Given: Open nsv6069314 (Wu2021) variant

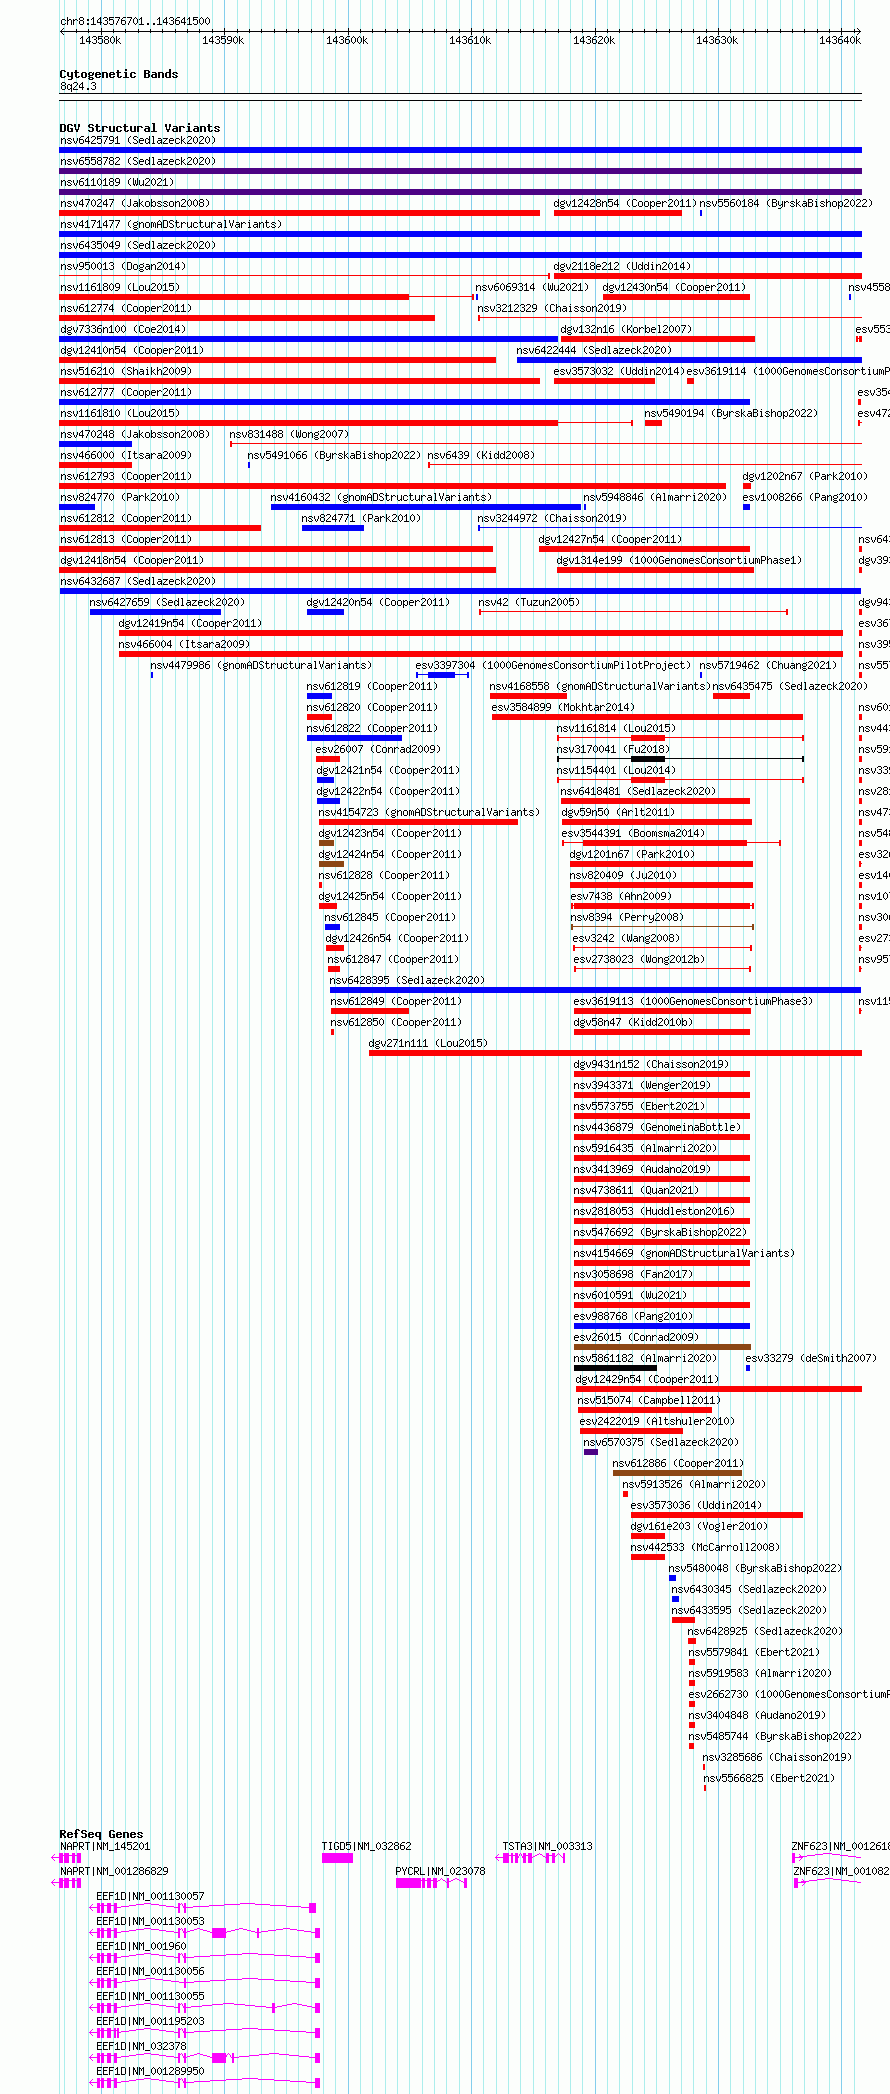Looking at the screenshot, I should coord(532,287).
